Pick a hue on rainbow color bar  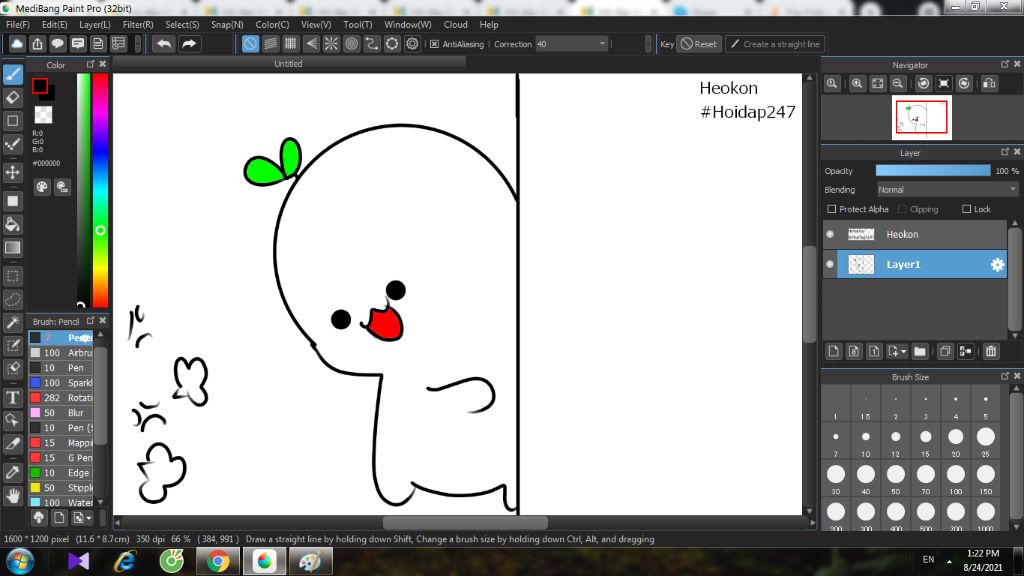(x=100, y=189)
